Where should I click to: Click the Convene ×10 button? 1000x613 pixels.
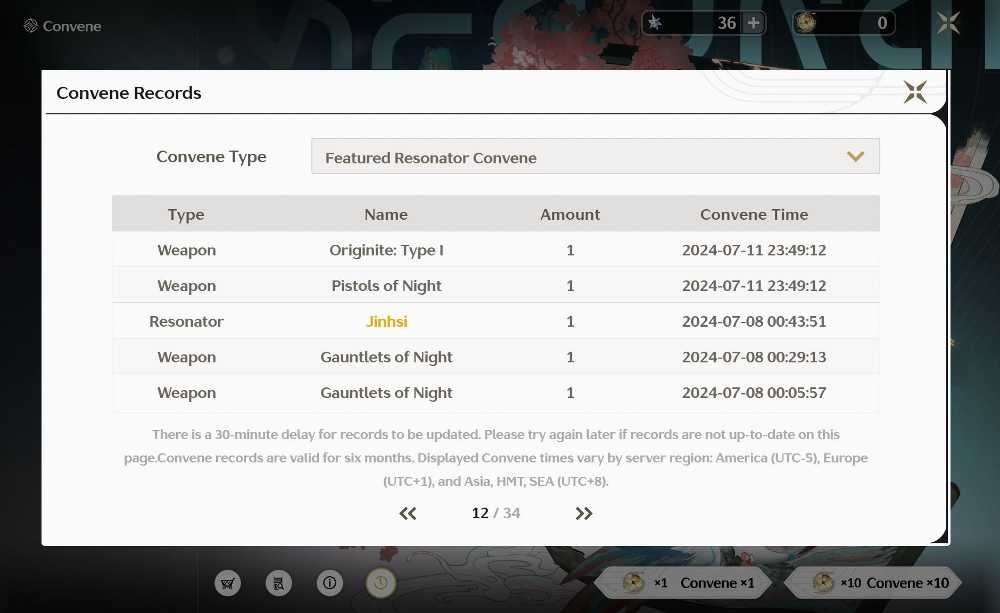871,583
